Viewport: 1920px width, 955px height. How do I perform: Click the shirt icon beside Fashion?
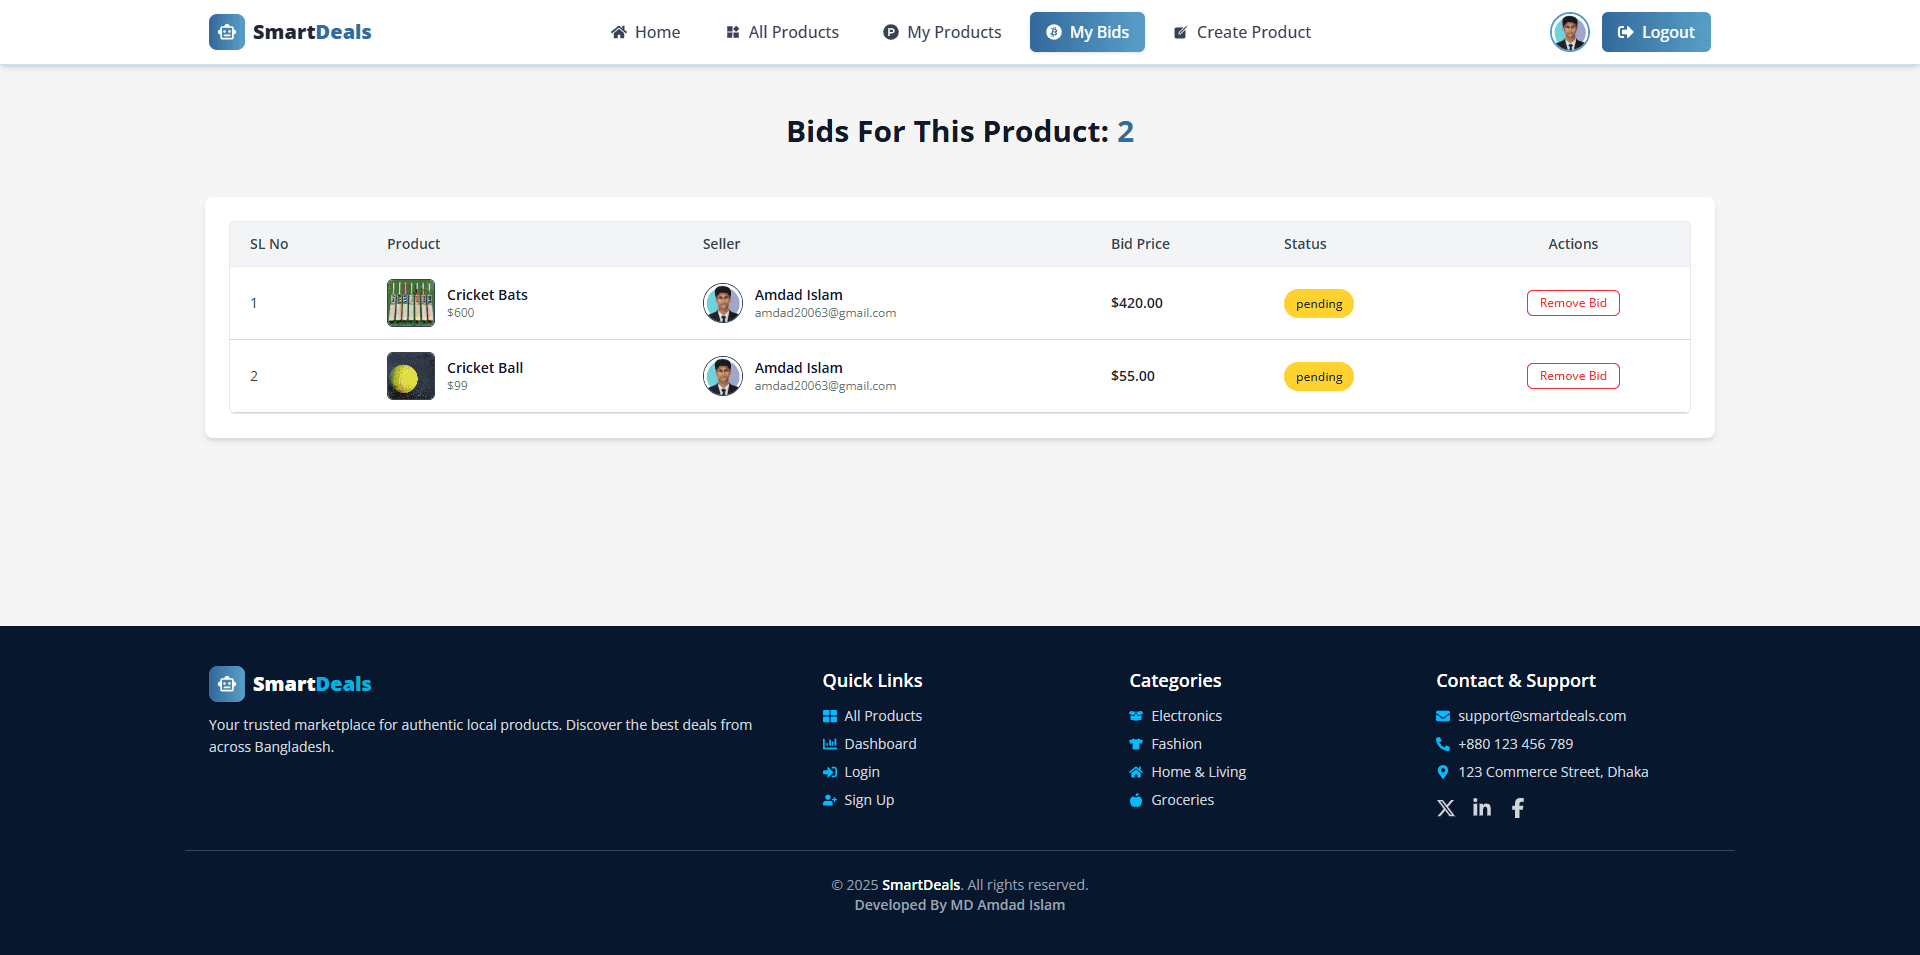click(1136, 744)
